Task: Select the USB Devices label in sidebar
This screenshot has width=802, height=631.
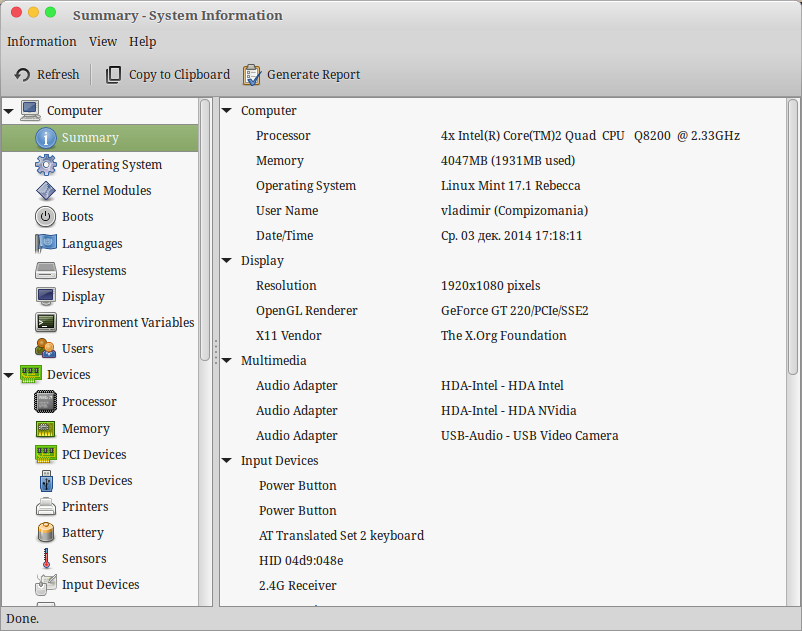Action: 97,481
